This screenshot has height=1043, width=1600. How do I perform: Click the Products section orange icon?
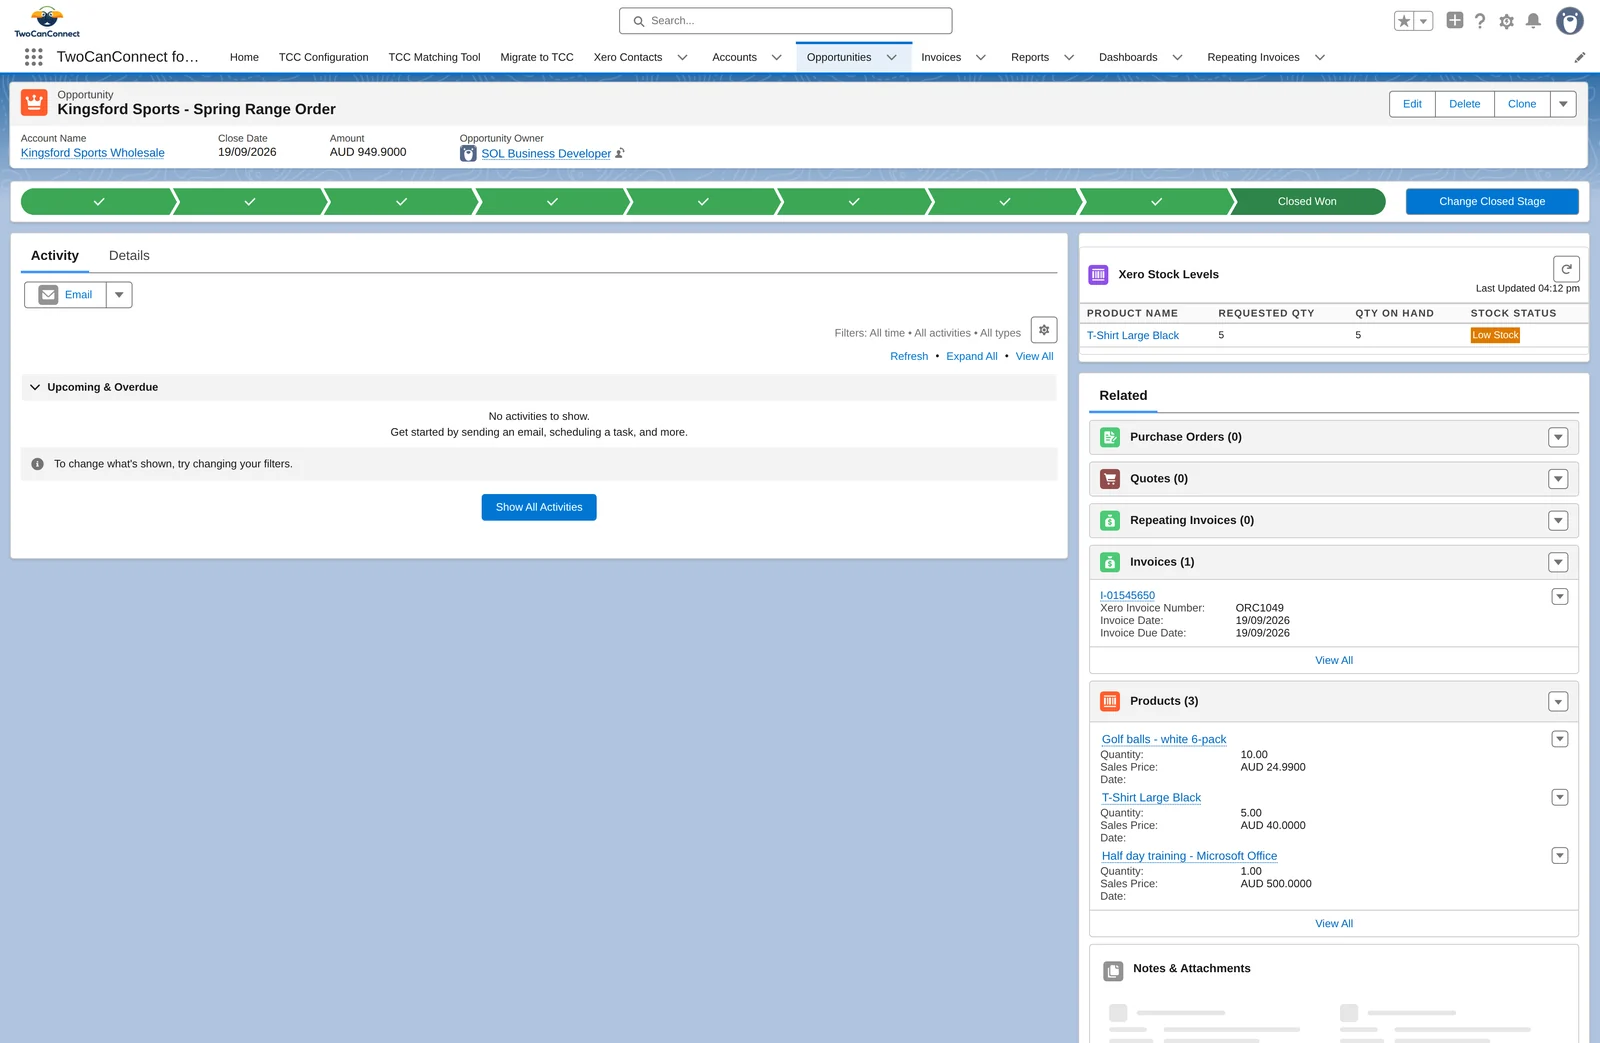point(1110,701)
